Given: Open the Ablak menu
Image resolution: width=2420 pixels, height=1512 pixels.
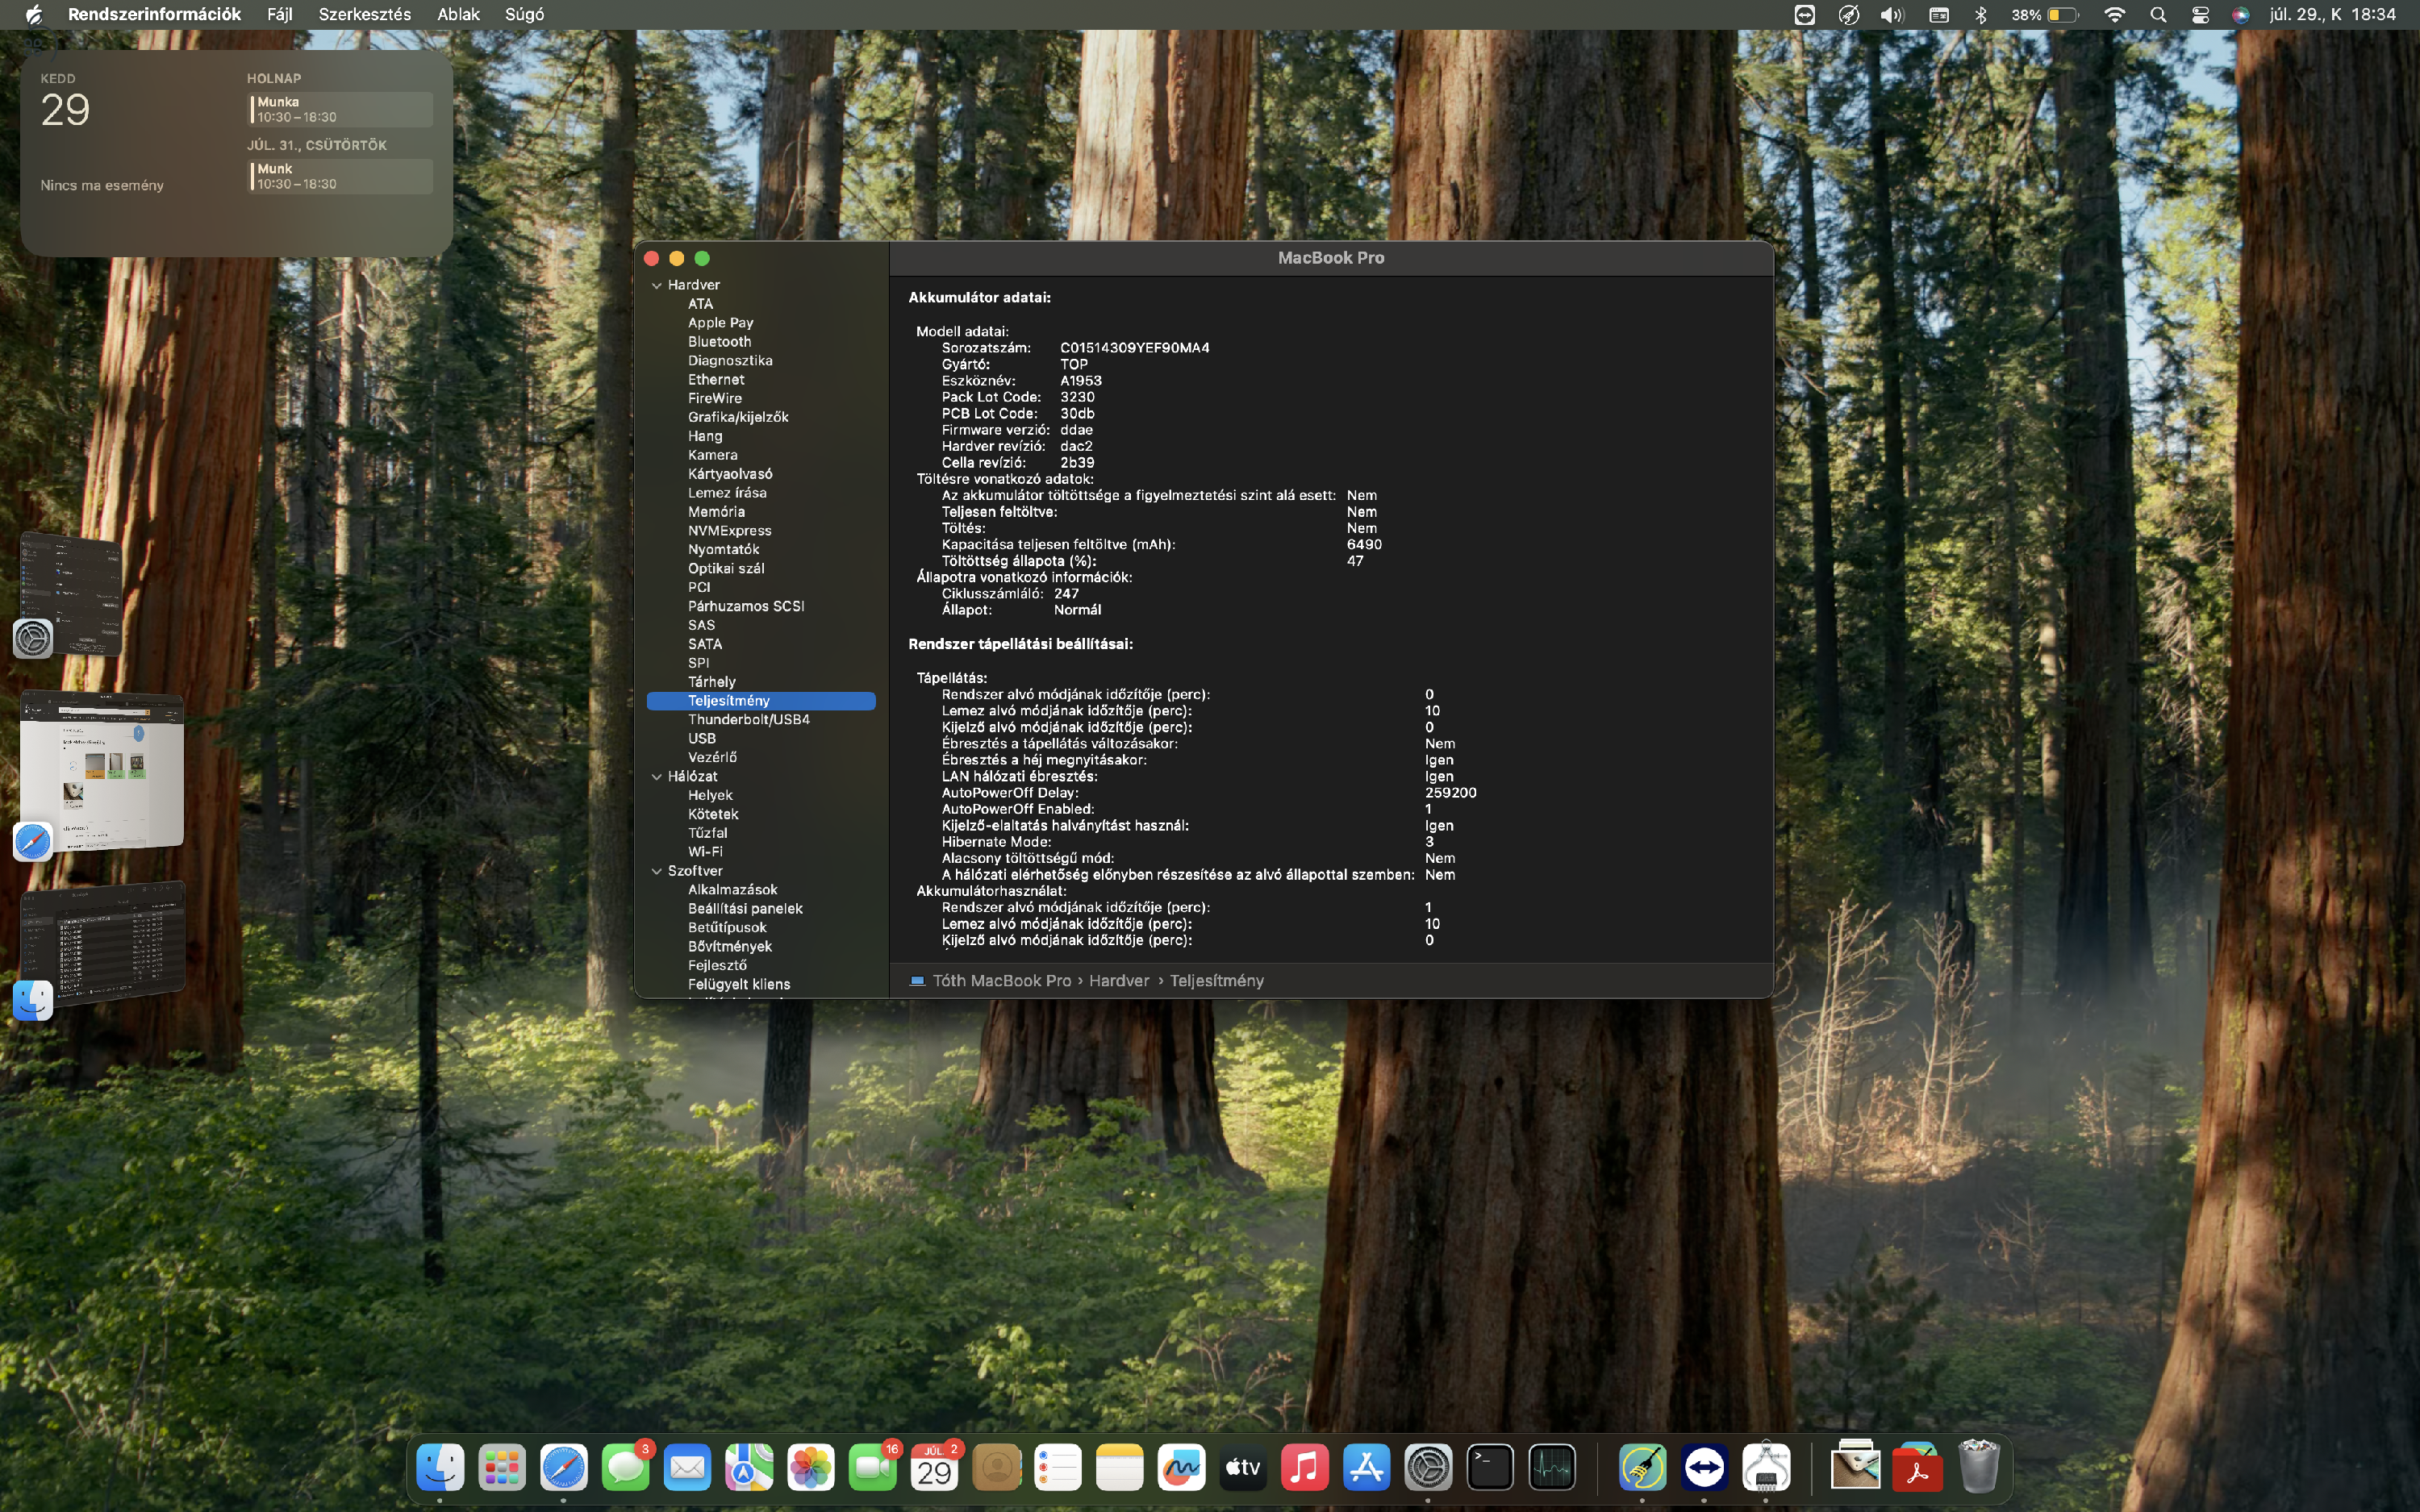Looking at the screenshot, I should point(458,14).
